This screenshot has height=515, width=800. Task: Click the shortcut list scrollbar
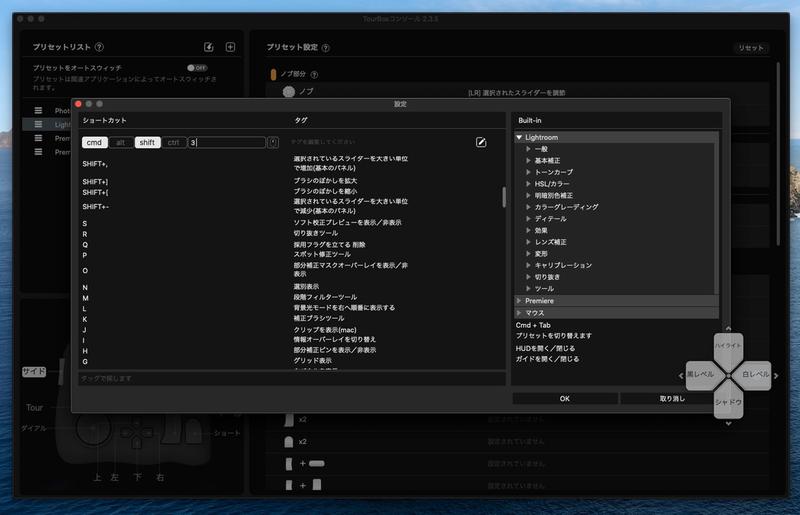pyautogui.click(x=504, y=197)
